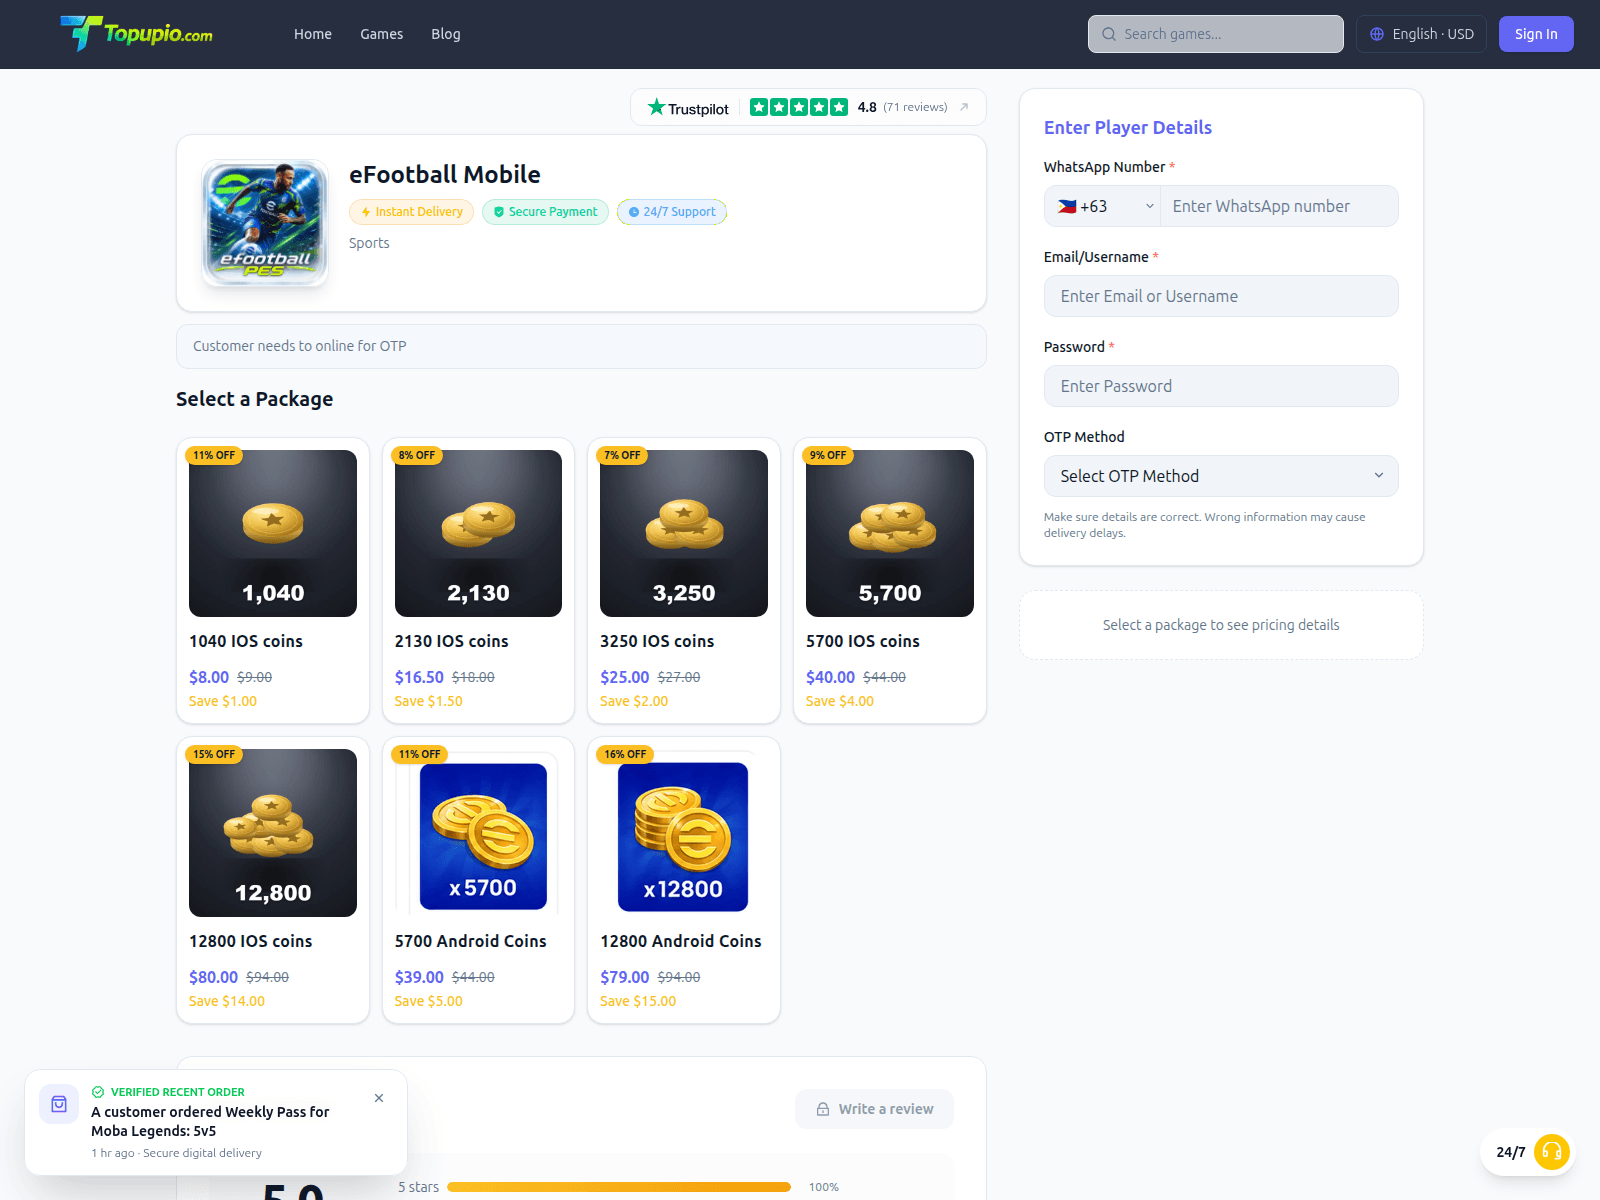Image resolution: width=1600 pixels, height=1200 pixels.
Task: Click the search magnifier icon
Action: [1109, 34]
